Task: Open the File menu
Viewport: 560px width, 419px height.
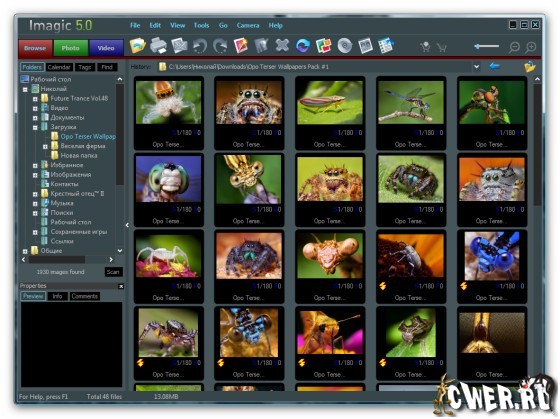Action: tap(135, 25)
